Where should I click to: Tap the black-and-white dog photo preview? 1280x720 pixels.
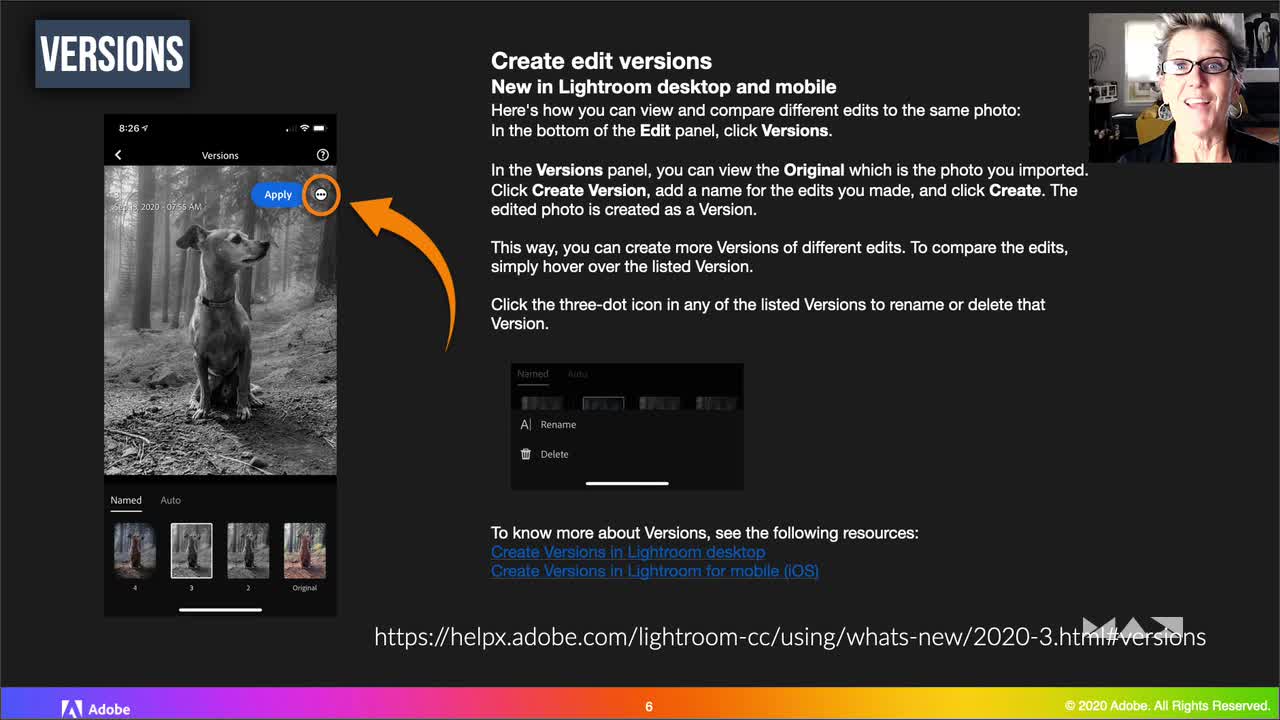tap(220, 320)
